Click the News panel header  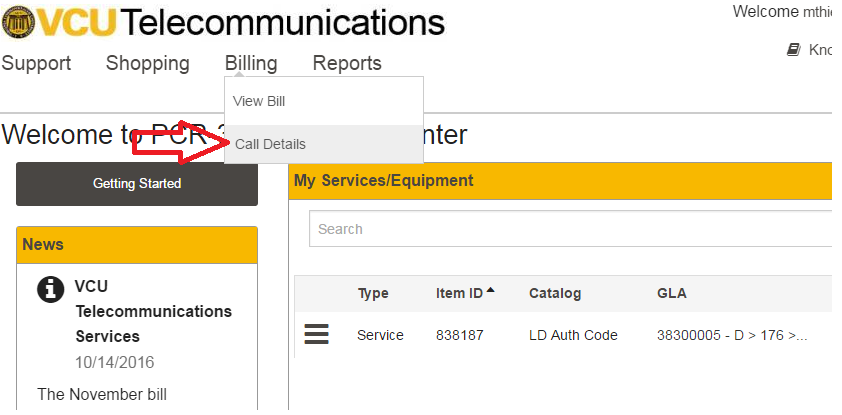[x=137, y=245]
